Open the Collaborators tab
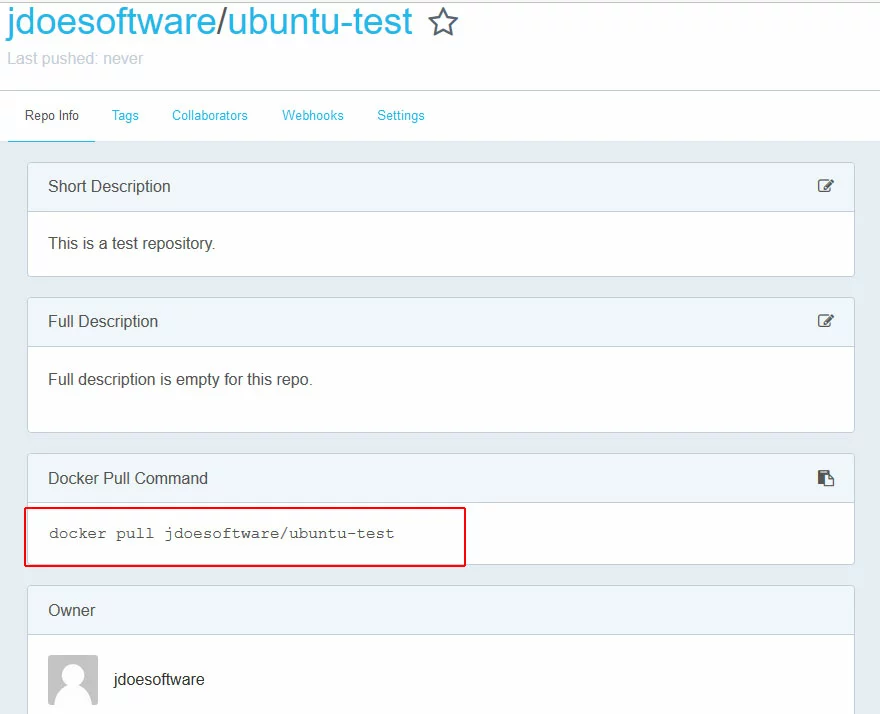The image size is (880, 714). [210, 116]
